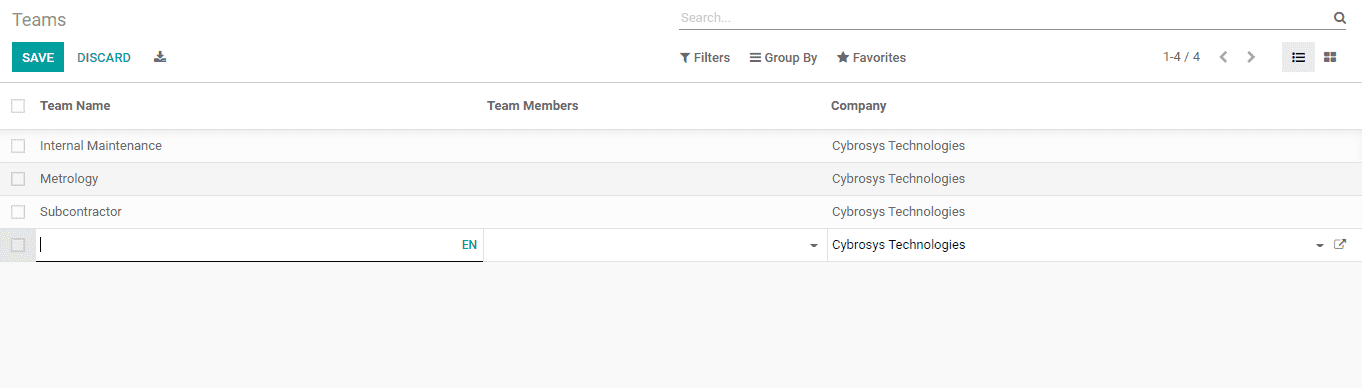Sort by Company column header
The image size is (1362, 388).
858,106
